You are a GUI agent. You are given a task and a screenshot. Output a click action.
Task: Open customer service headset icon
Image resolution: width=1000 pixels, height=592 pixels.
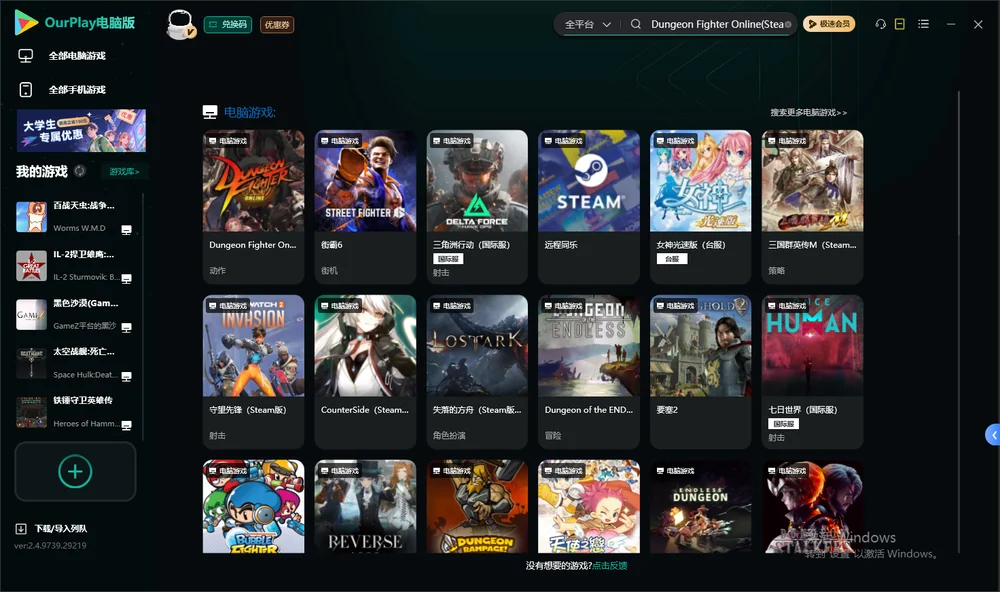pyautogui.click(x=881, y=24)
